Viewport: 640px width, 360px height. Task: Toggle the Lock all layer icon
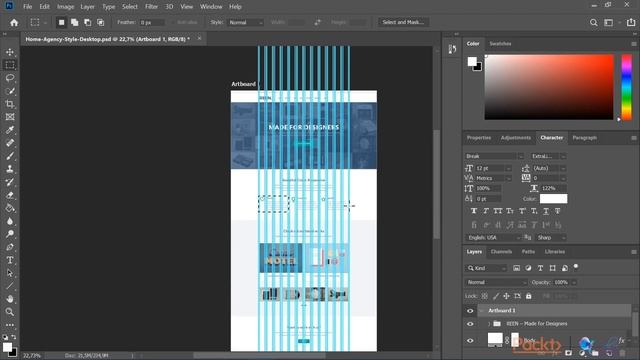coord(529,296)
